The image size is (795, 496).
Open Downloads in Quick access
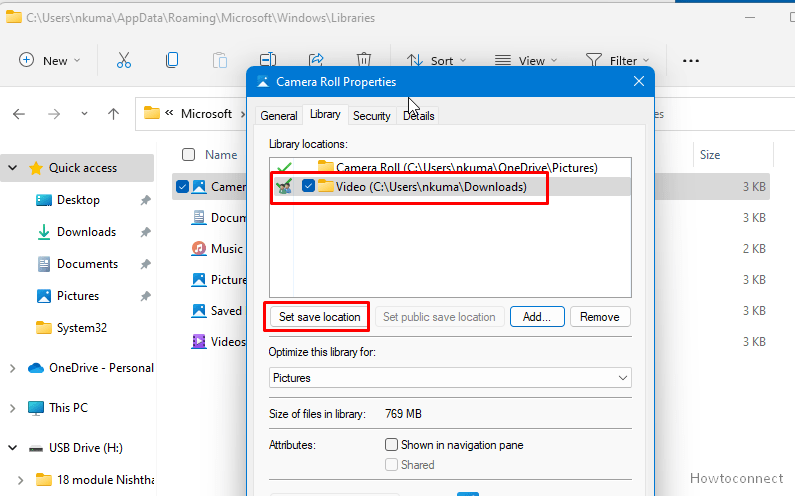[x=86, y=232]
